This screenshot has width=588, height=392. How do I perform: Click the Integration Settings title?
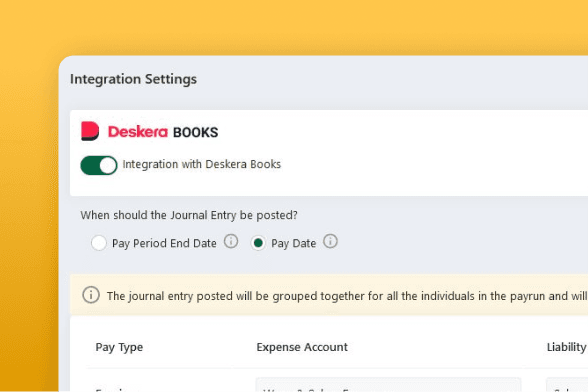tap(134, 80)
